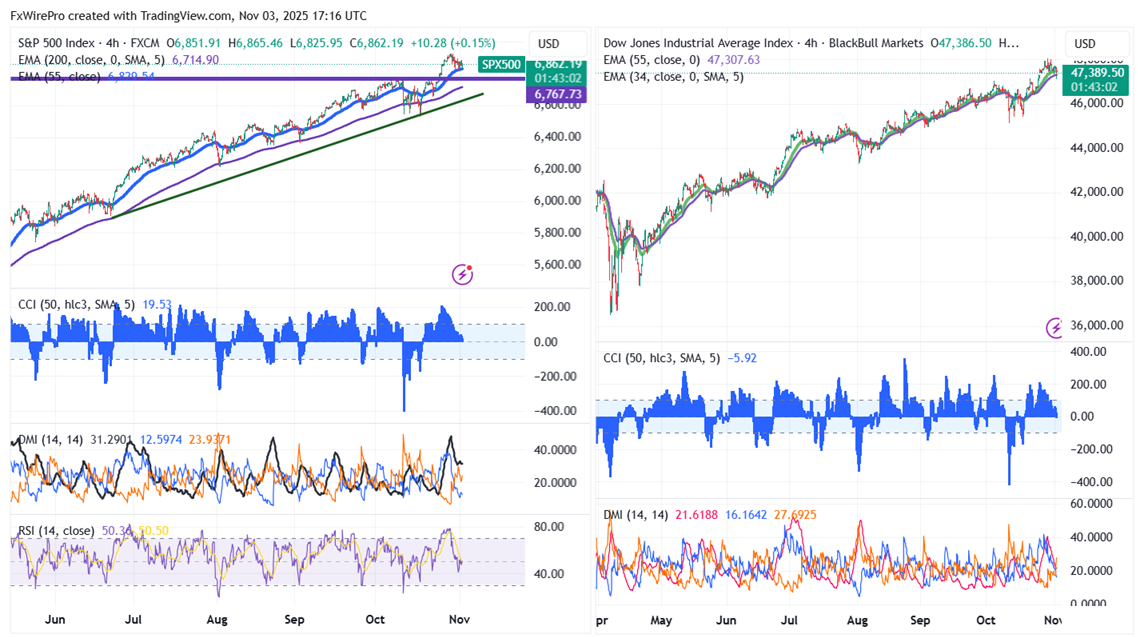Screen dimensions: 1138x637
Task: Select the EMA (55, close, 0) legend on Dow chart
Action: point(652,59)
